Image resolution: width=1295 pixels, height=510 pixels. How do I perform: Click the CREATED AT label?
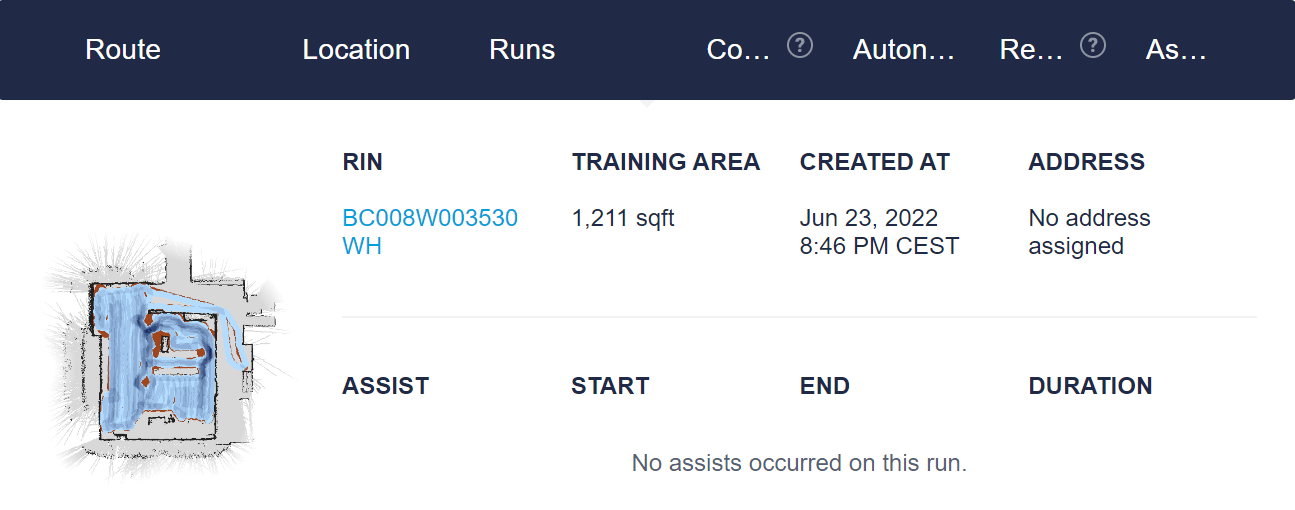click(875, 162)
